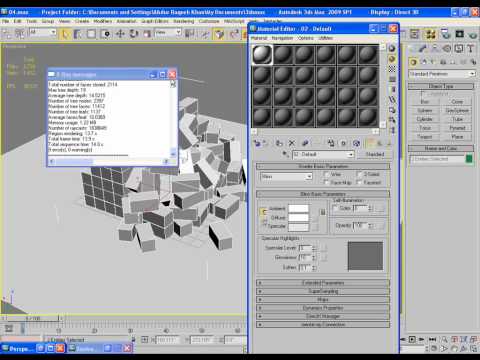Expand the SuperSampling rollout
Screen dimensions: 480x360
pos(323,291)
